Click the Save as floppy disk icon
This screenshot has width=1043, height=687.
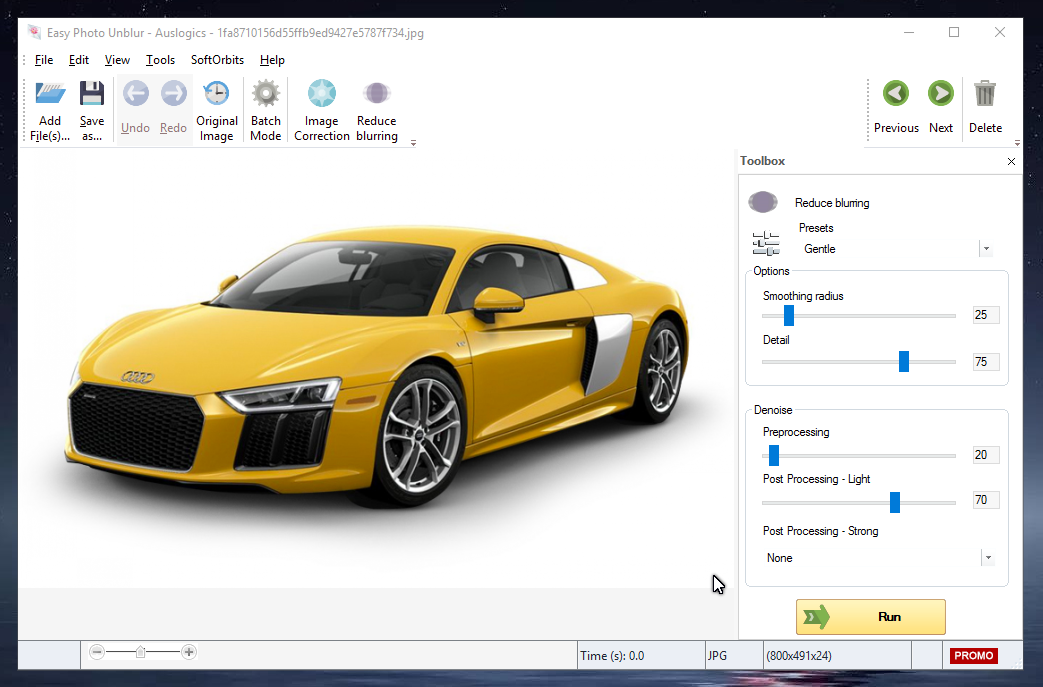click(x=92, y=94)
